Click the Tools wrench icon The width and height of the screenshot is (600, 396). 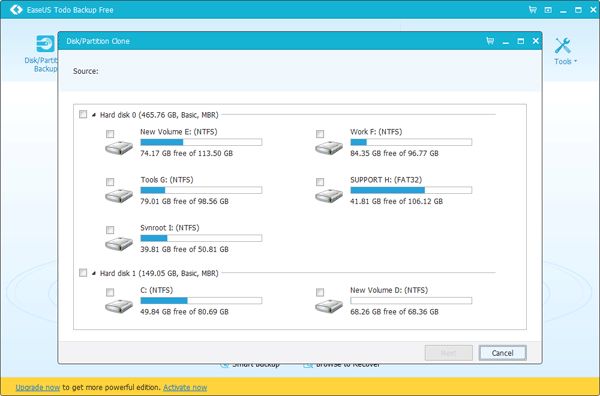pos(563,46)
